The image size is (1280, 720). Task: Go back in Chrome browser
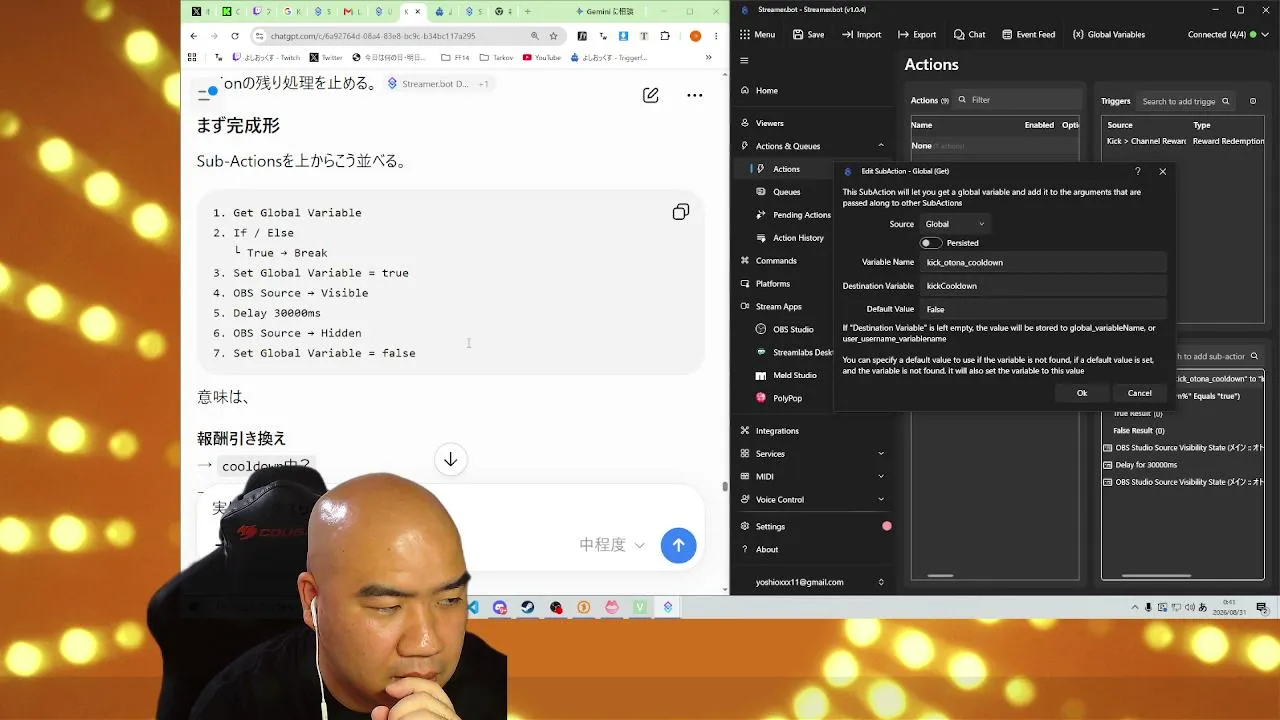[194, 36]
